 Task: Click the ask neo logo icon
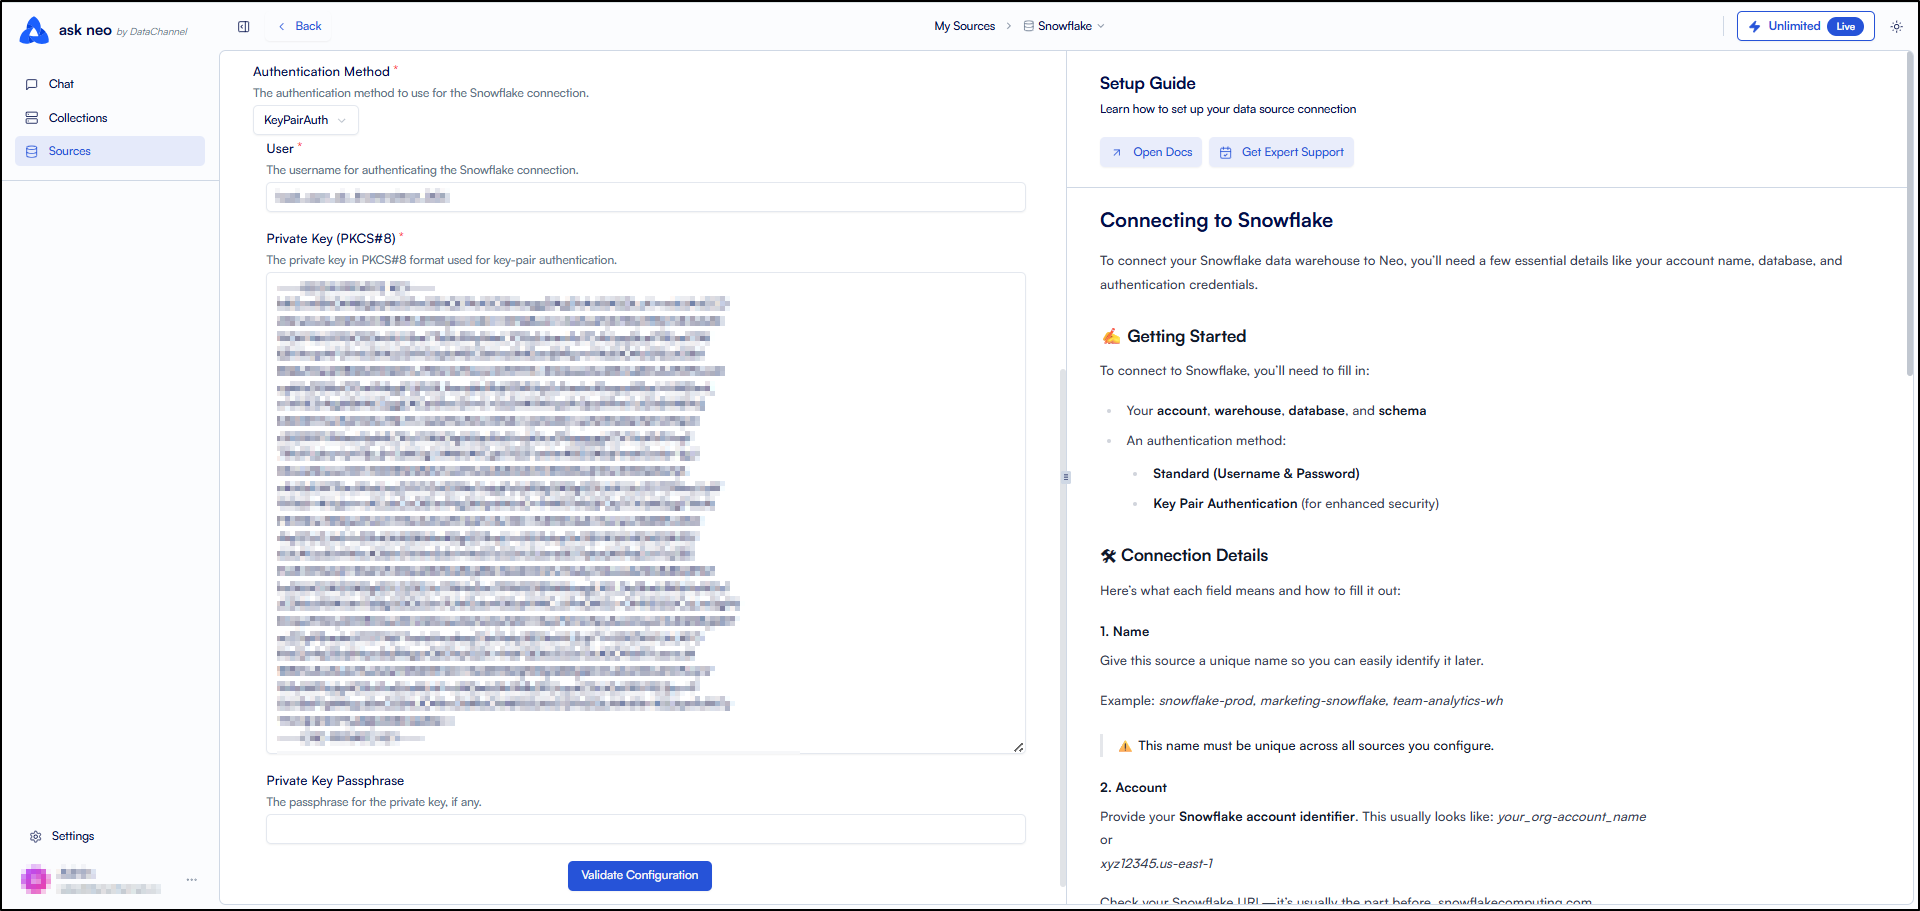(x=34, y=30)
